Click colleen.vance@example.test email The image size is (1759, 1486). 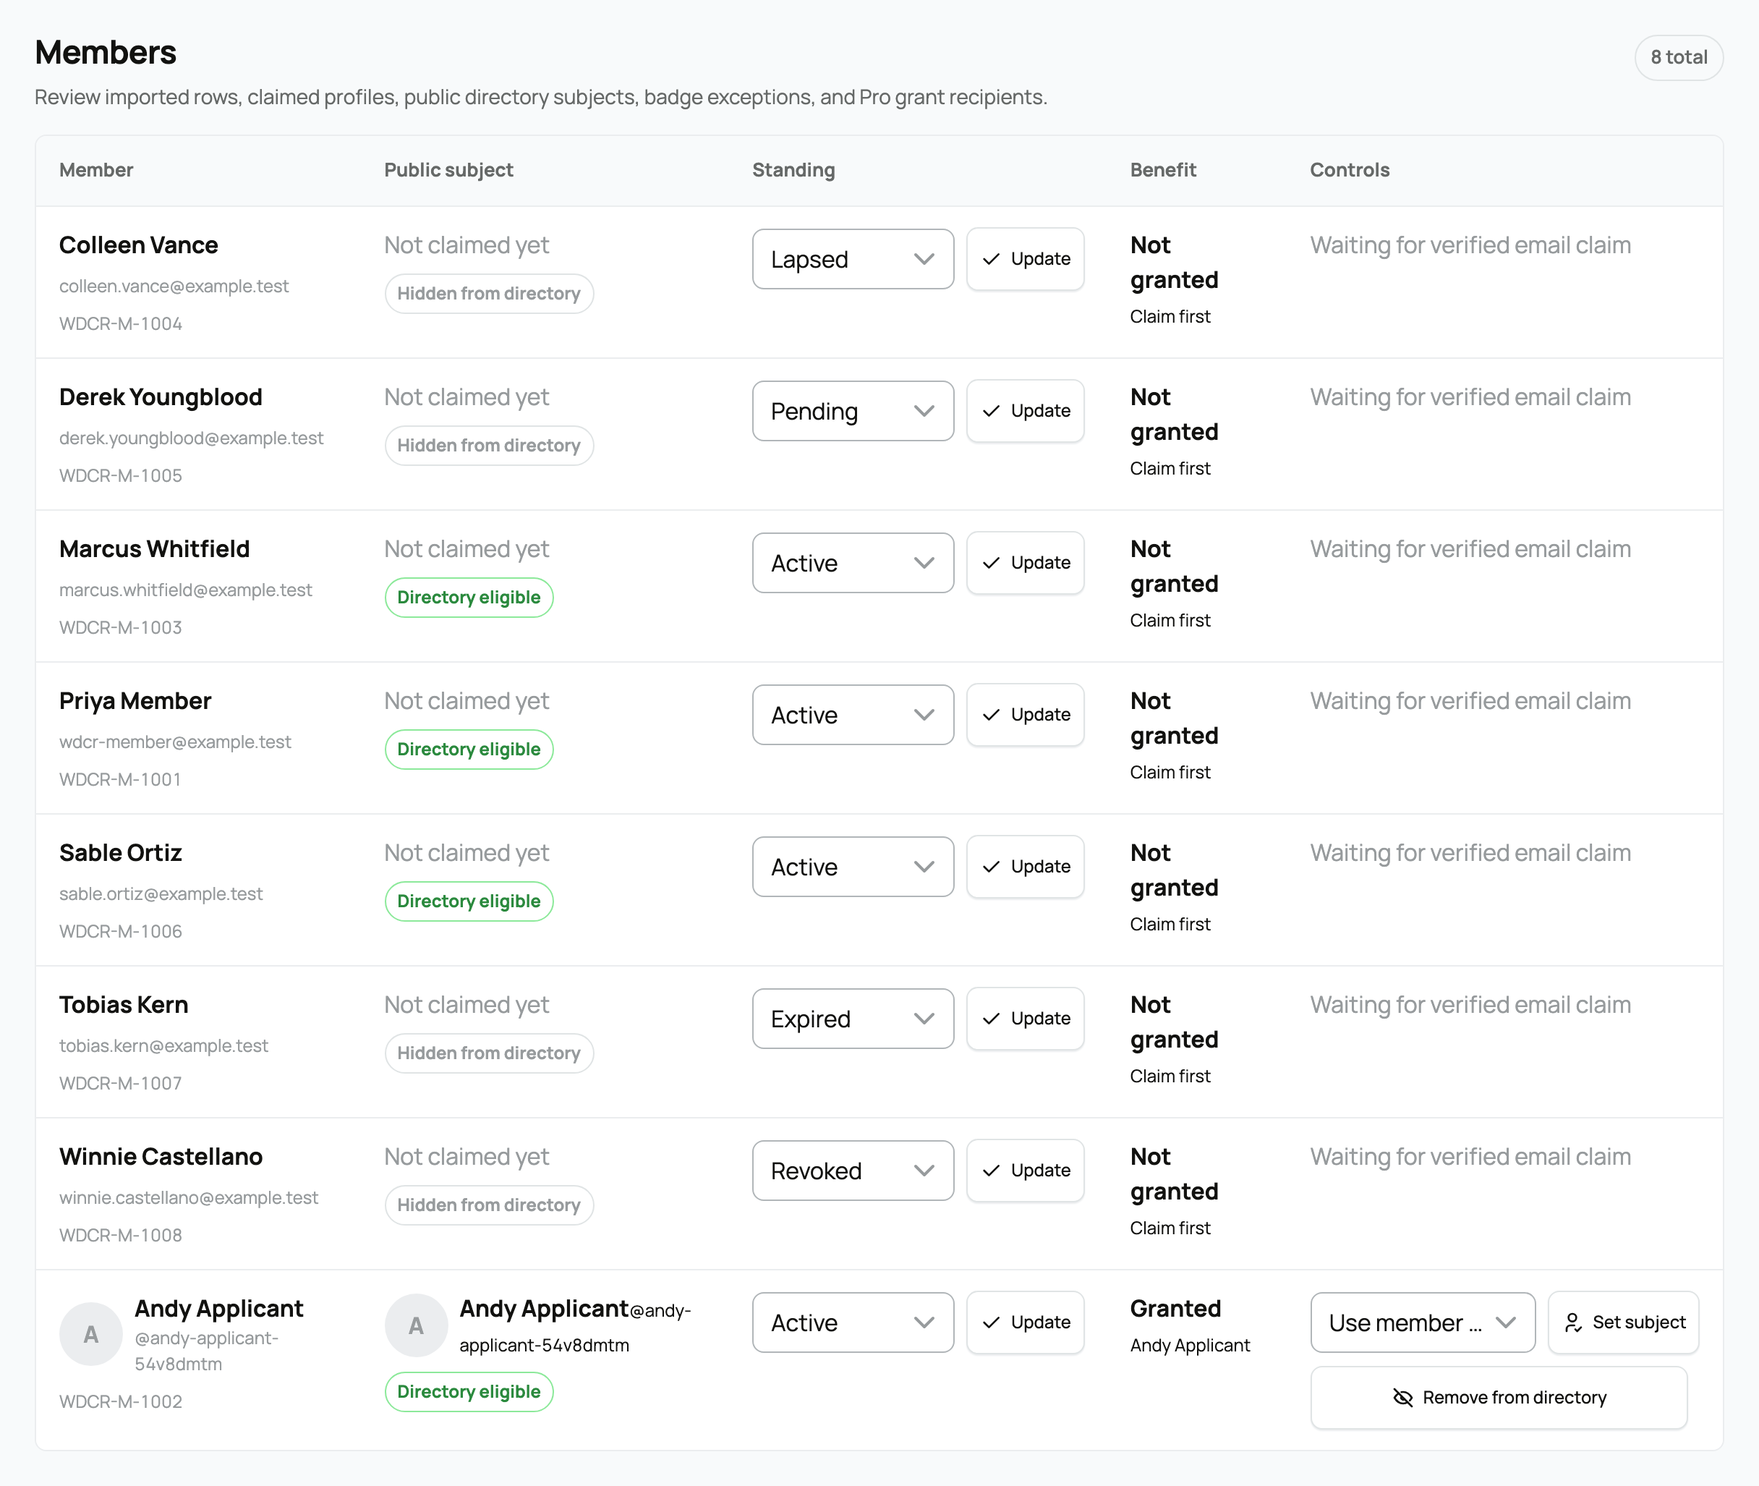(x=174, y=287)
